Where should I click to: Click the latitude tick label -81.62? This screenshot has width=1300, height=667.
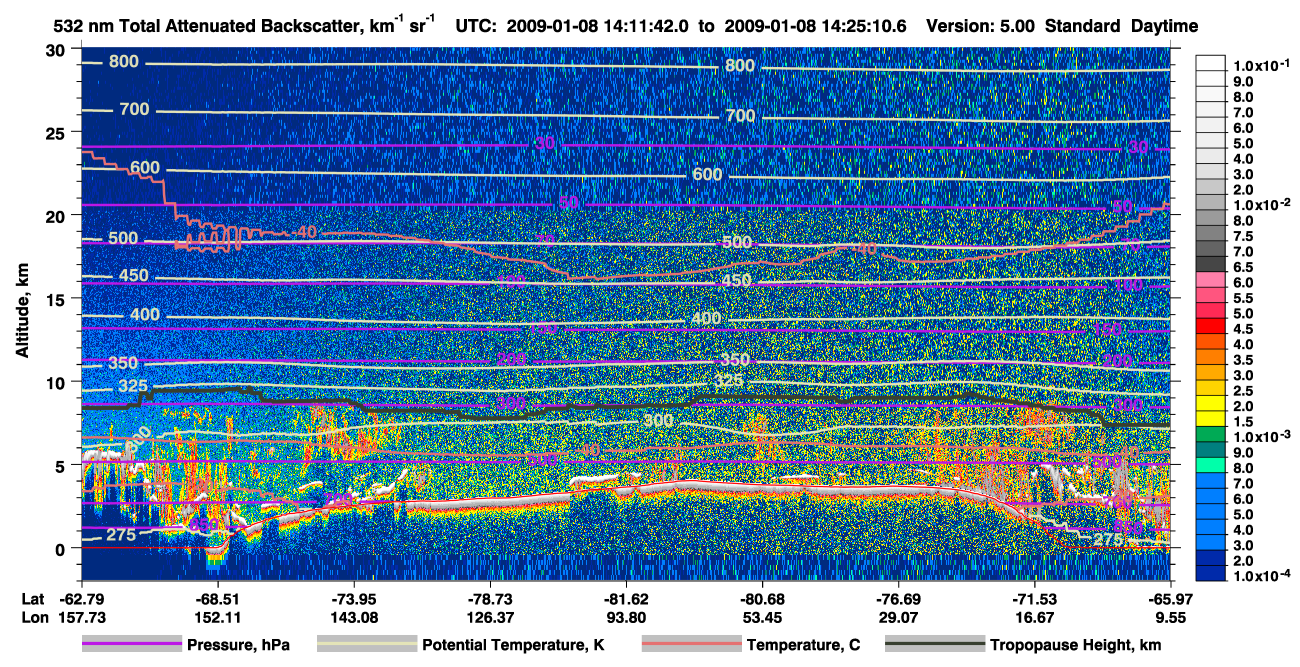pos(626,598)
